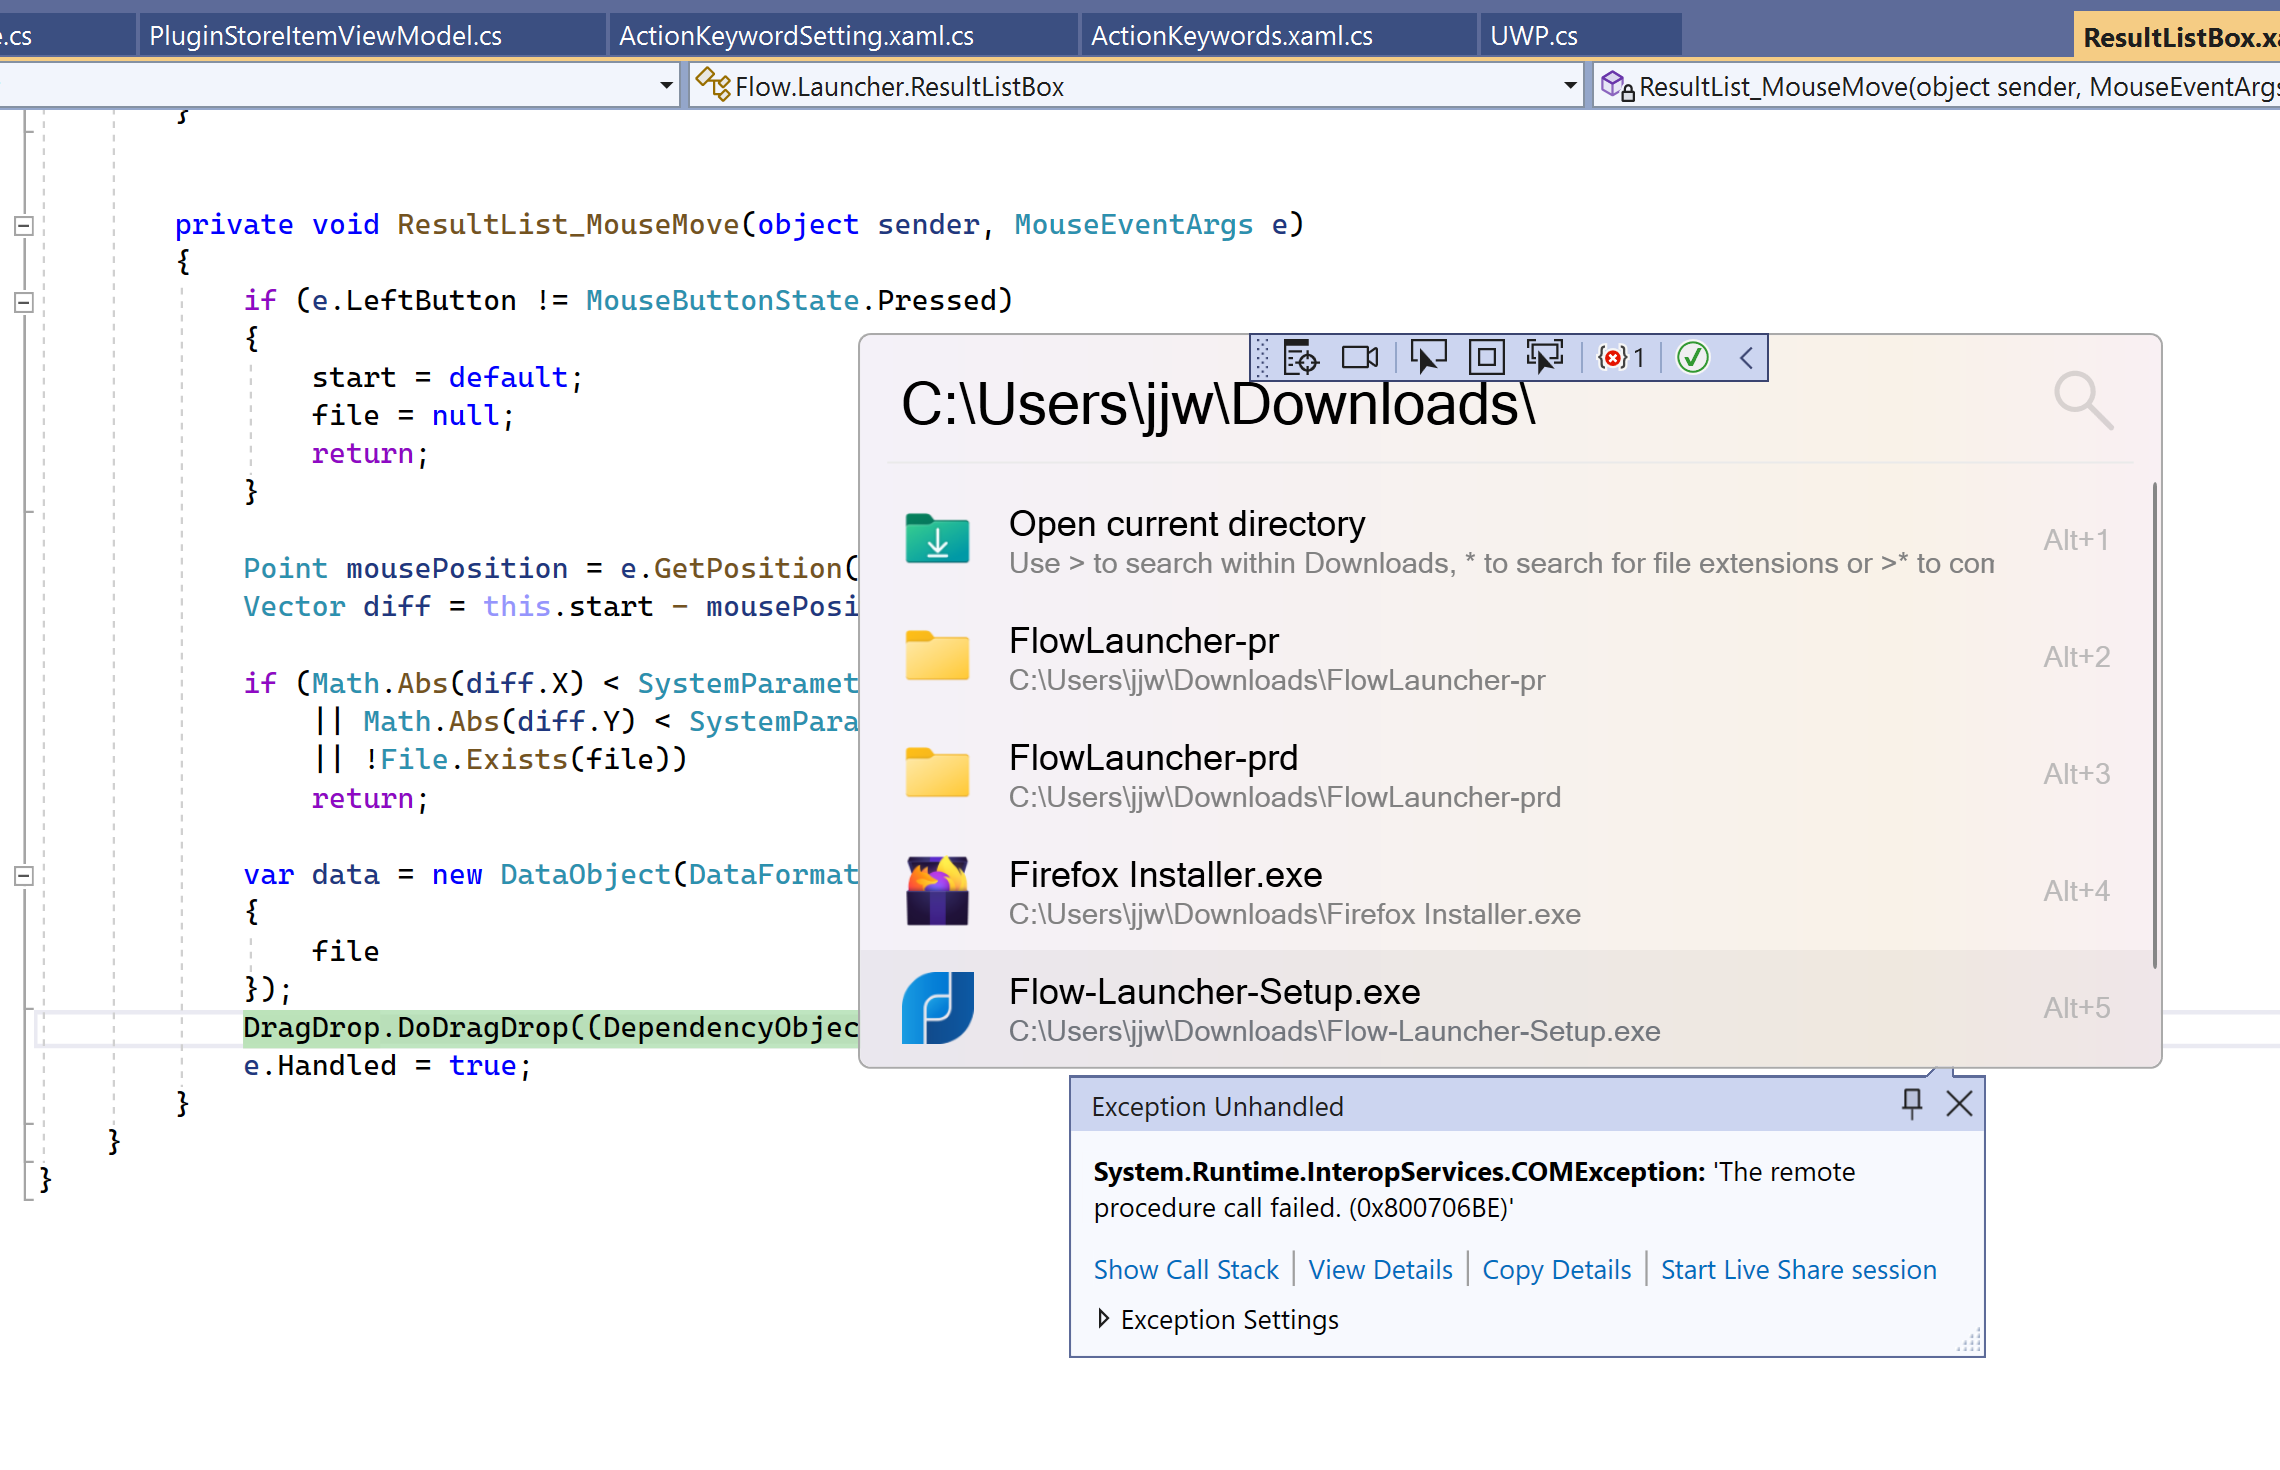
Task: Expand Exception Settings section
Action: (x=1104, y=1319)
